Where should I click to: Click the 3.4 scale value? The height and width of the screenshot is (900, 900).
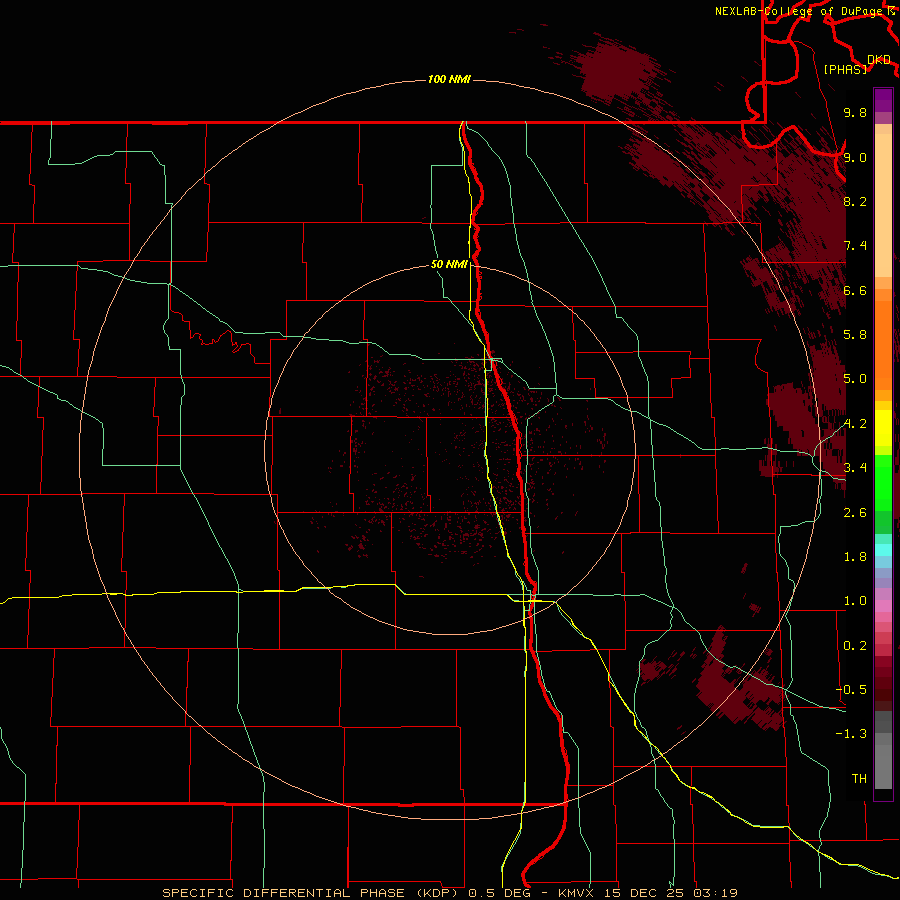855,468
